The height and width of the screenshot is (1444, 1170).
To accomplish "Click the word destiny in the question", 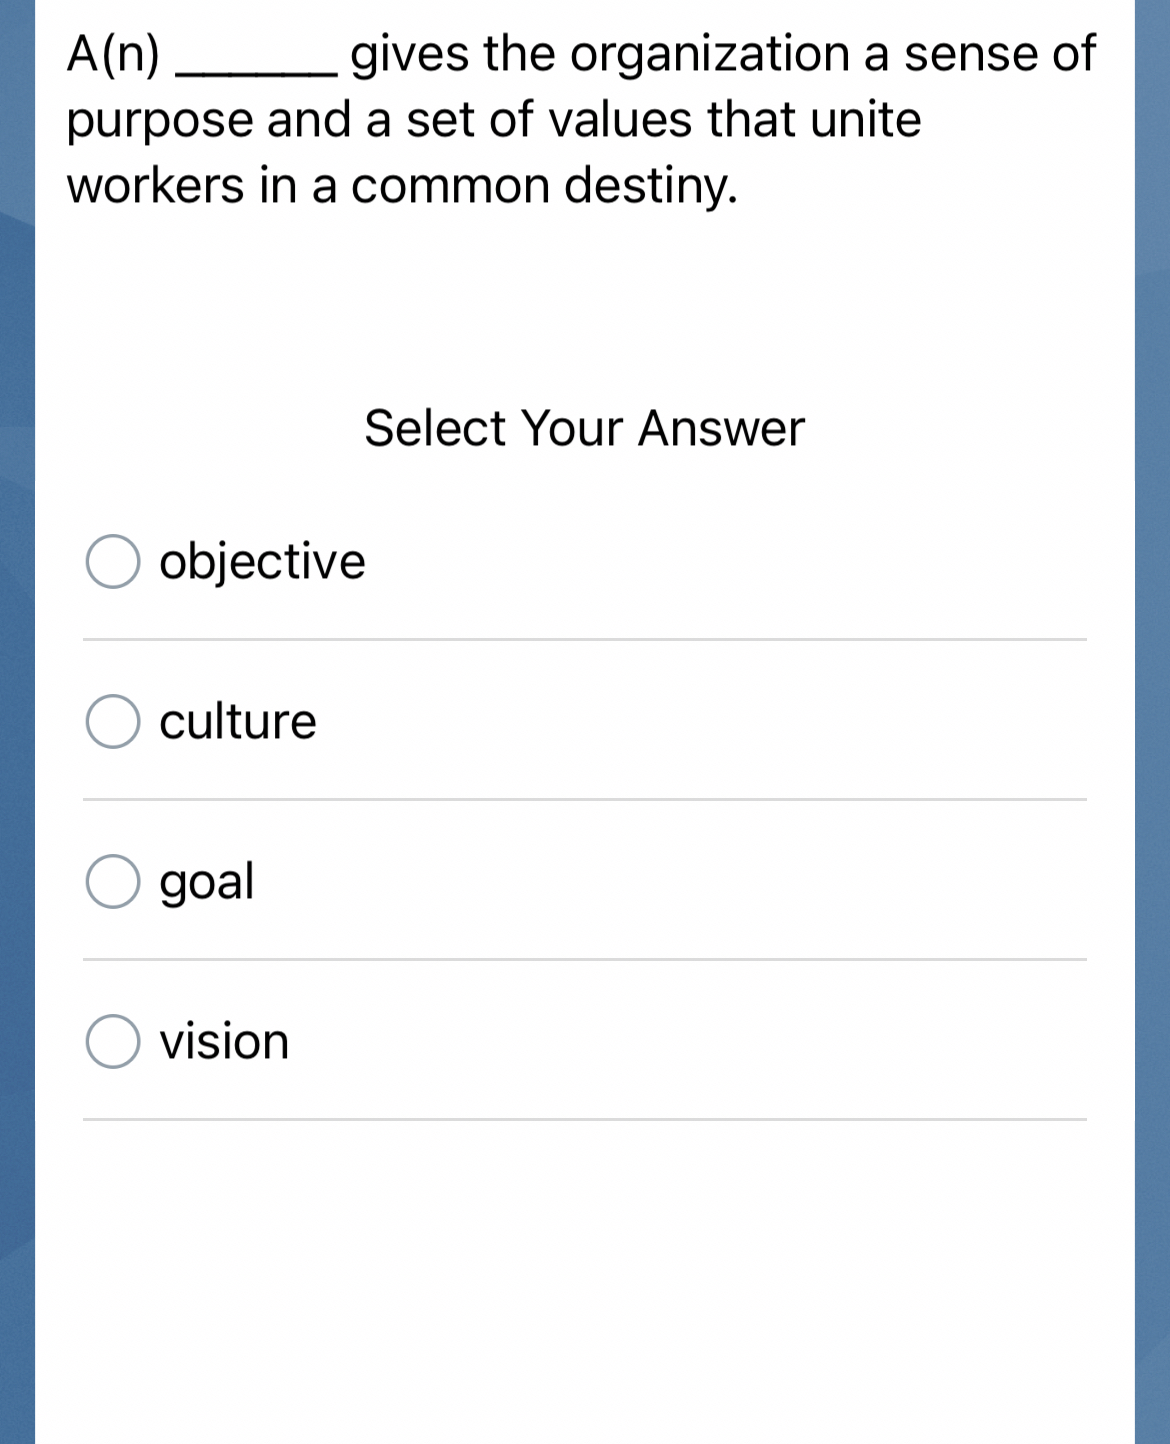I will [650, 185].
